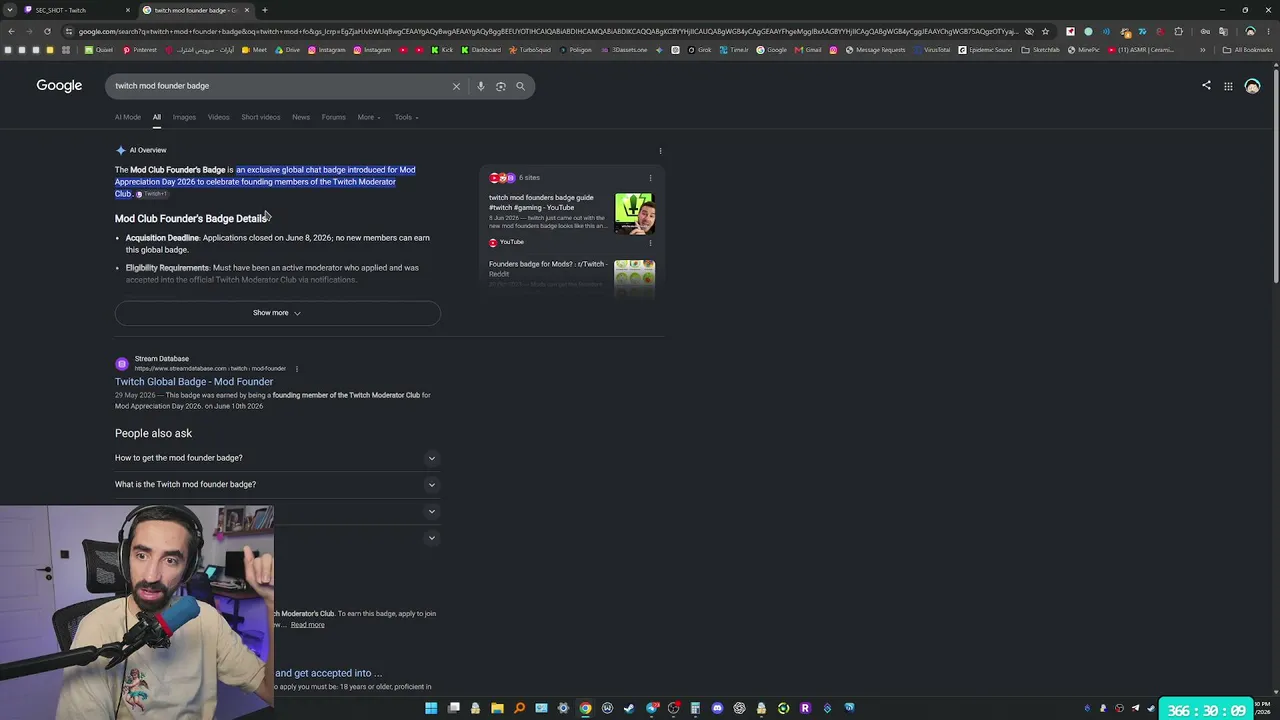Image resolution: width=1280 pixels, height=720 pixels.
Task: Open the Gmail bookmark
Action: (808, 50)
